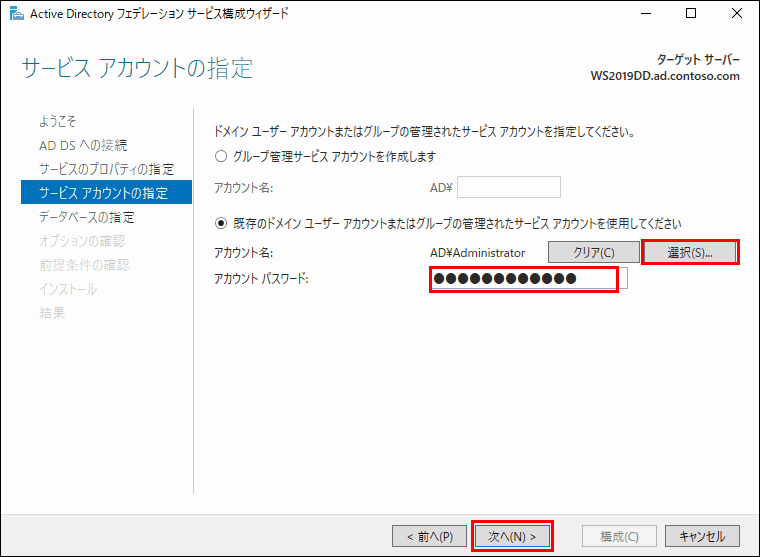Go back with the 前へ(P) button
Screen dimensions: 760x557
[x=429, y=536]
